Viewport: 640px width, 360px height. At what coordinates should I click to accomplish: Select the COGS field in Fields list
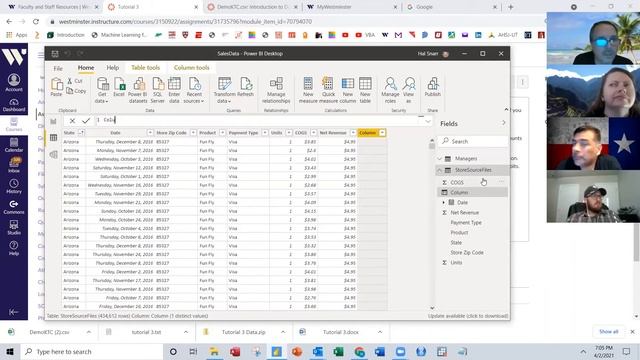pyautogui.click(x=457, y=182)
